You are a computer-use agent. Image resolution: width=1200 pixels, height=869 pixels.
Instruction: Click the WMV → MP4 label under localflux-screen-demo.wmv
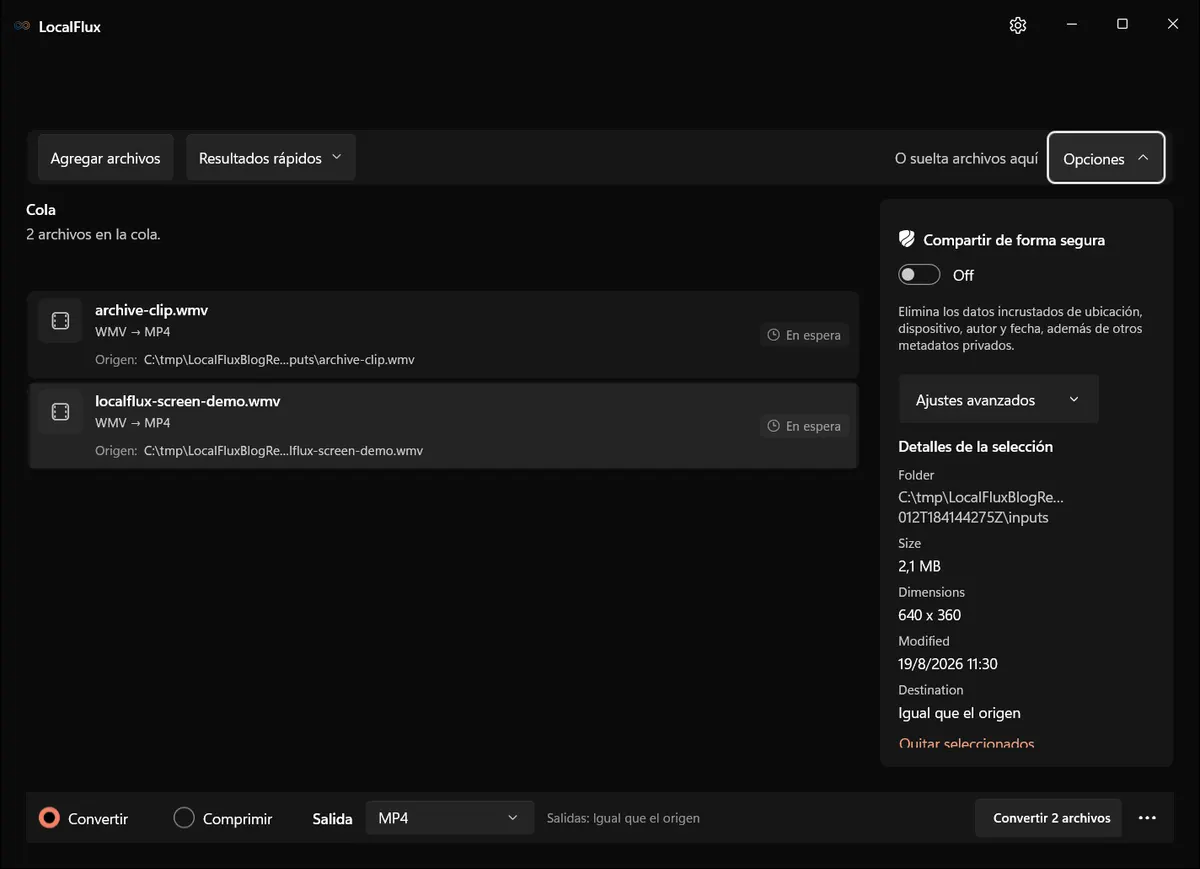(x=133, y=423)
